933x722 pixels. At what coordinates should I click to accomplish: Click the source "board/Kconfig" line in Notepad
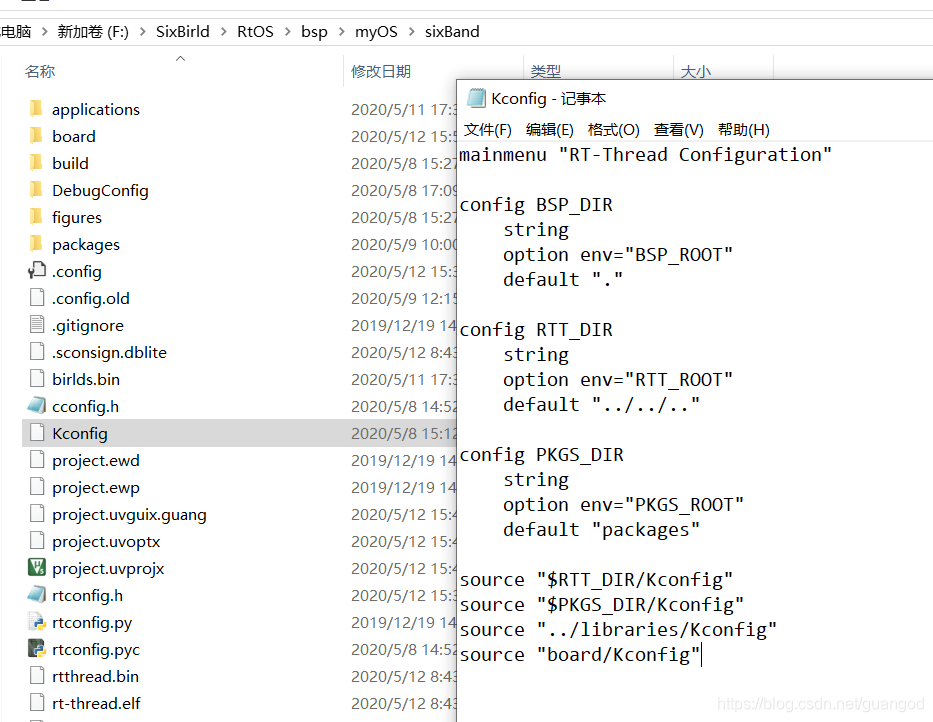tap(580, 655)
